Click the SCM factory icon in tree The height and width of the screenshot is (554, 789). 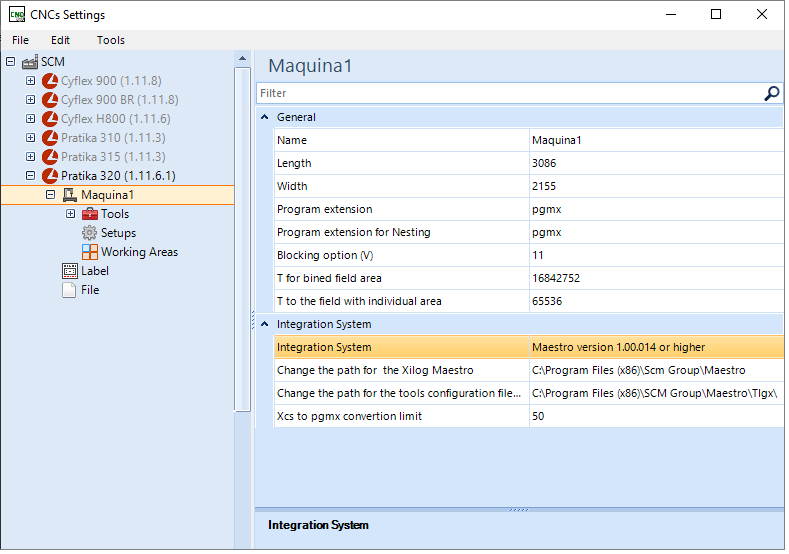pos(30,62)
